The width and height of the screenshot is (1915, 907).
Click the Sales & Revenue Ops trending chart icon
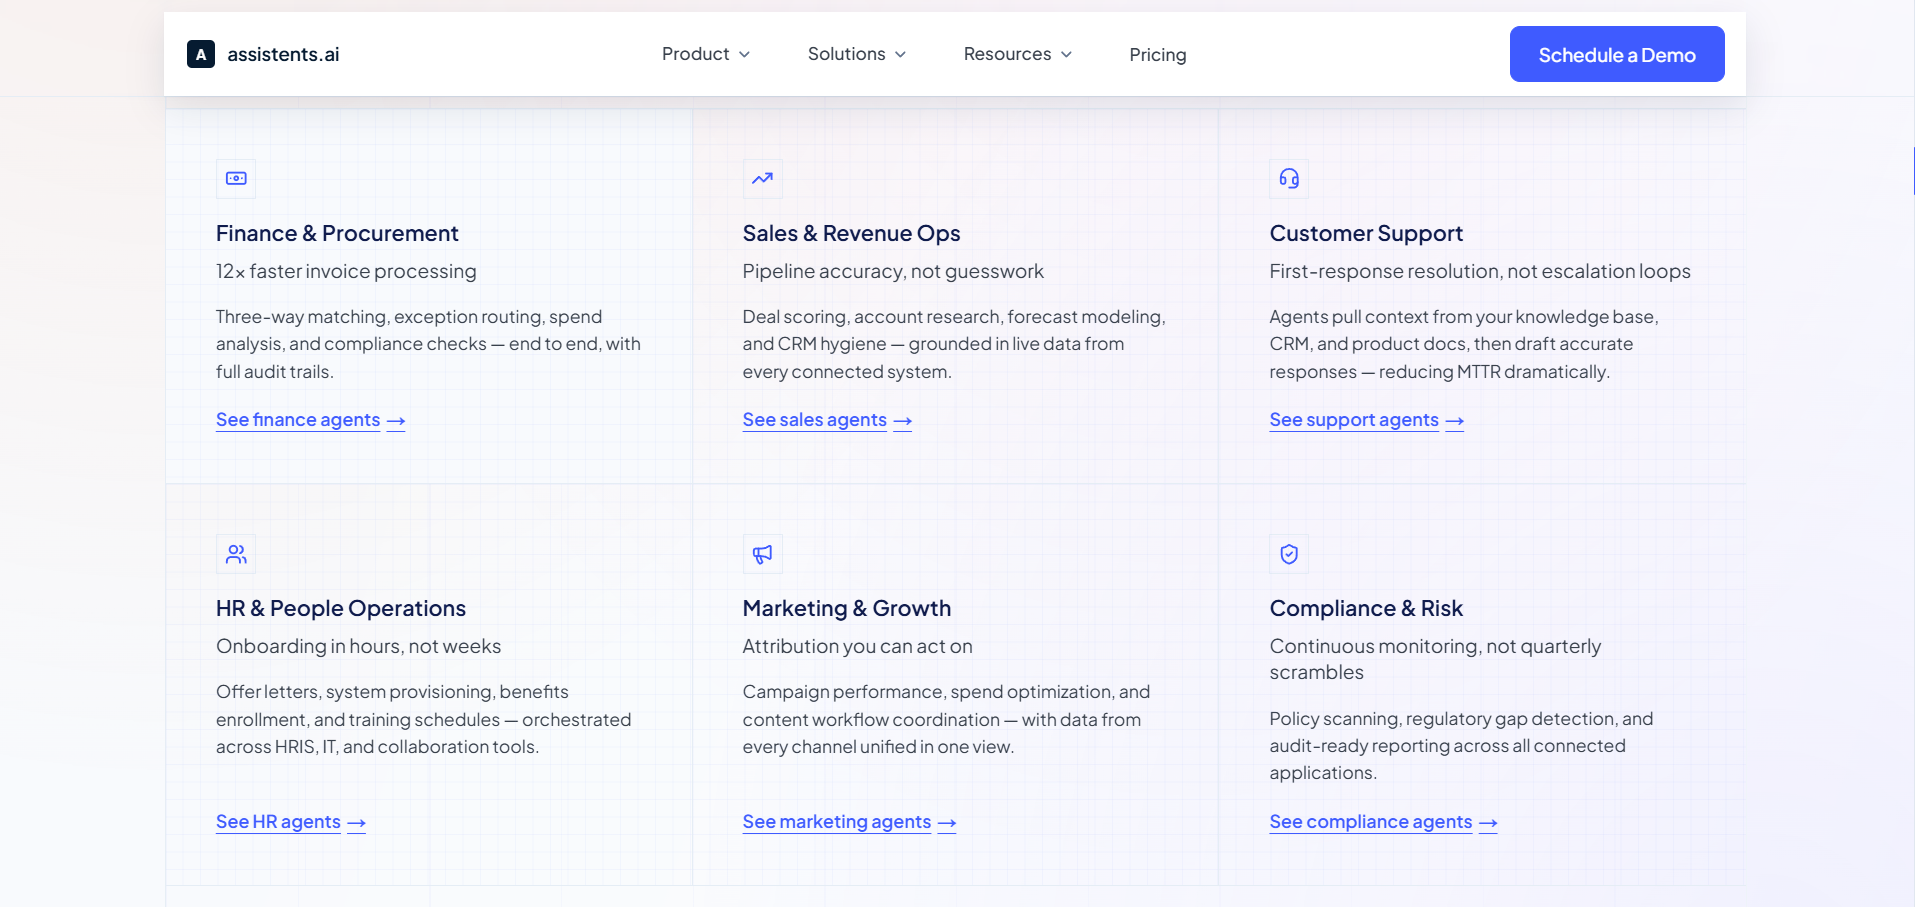tap(763, 179)
